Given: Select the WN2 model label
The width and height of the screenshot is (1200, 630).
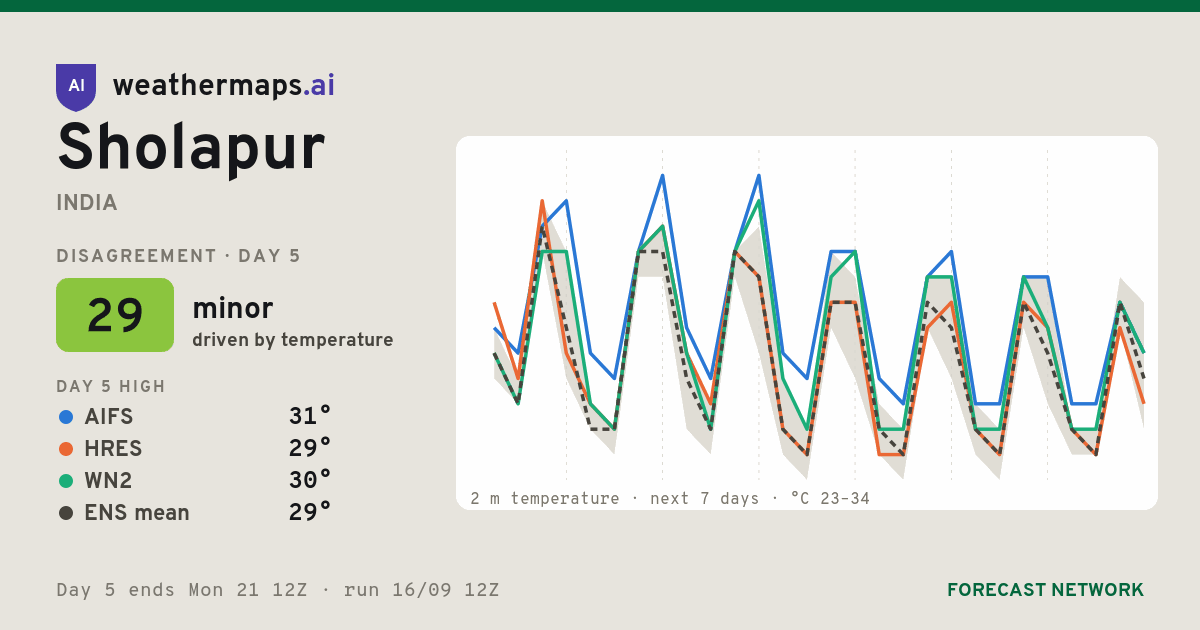Looking at the screenshot, I should (x=108, y=481).
